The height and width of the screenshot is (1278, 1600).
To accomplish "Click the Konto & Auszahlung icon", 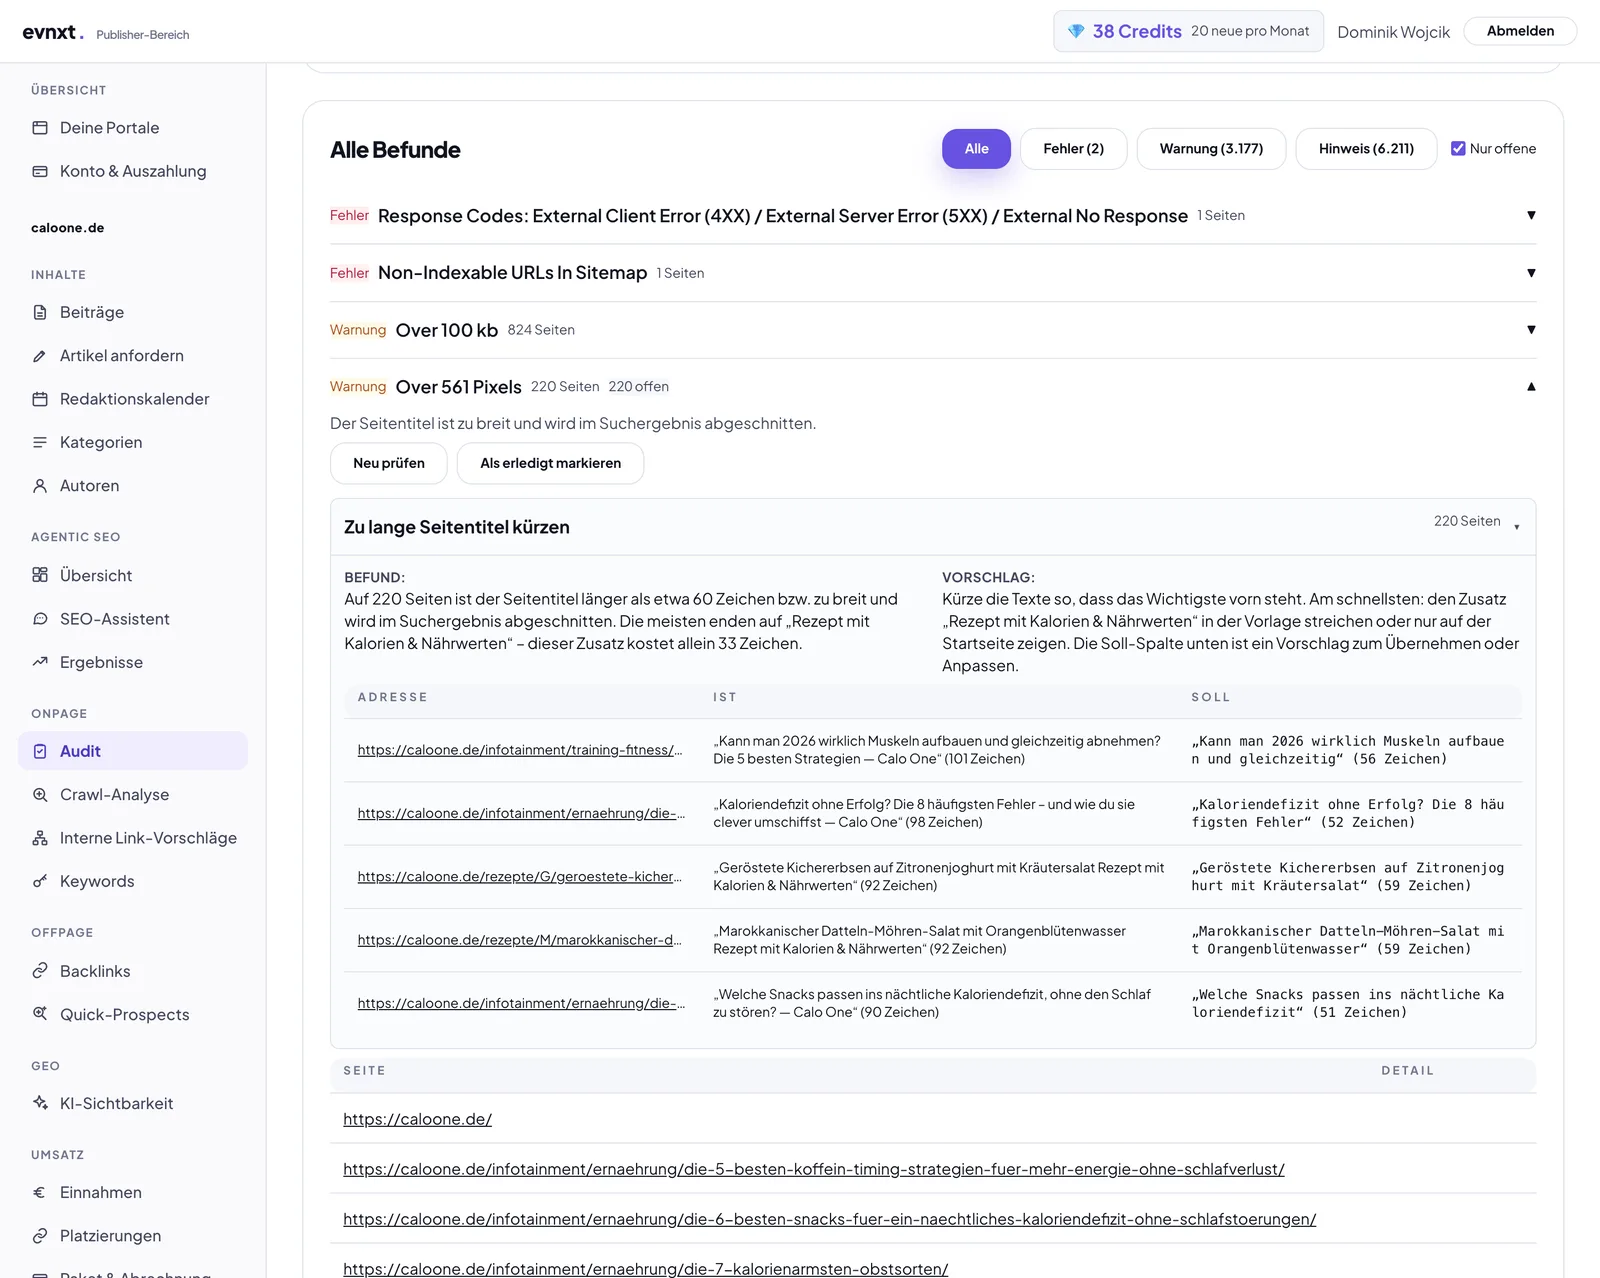I will (40, 171).
